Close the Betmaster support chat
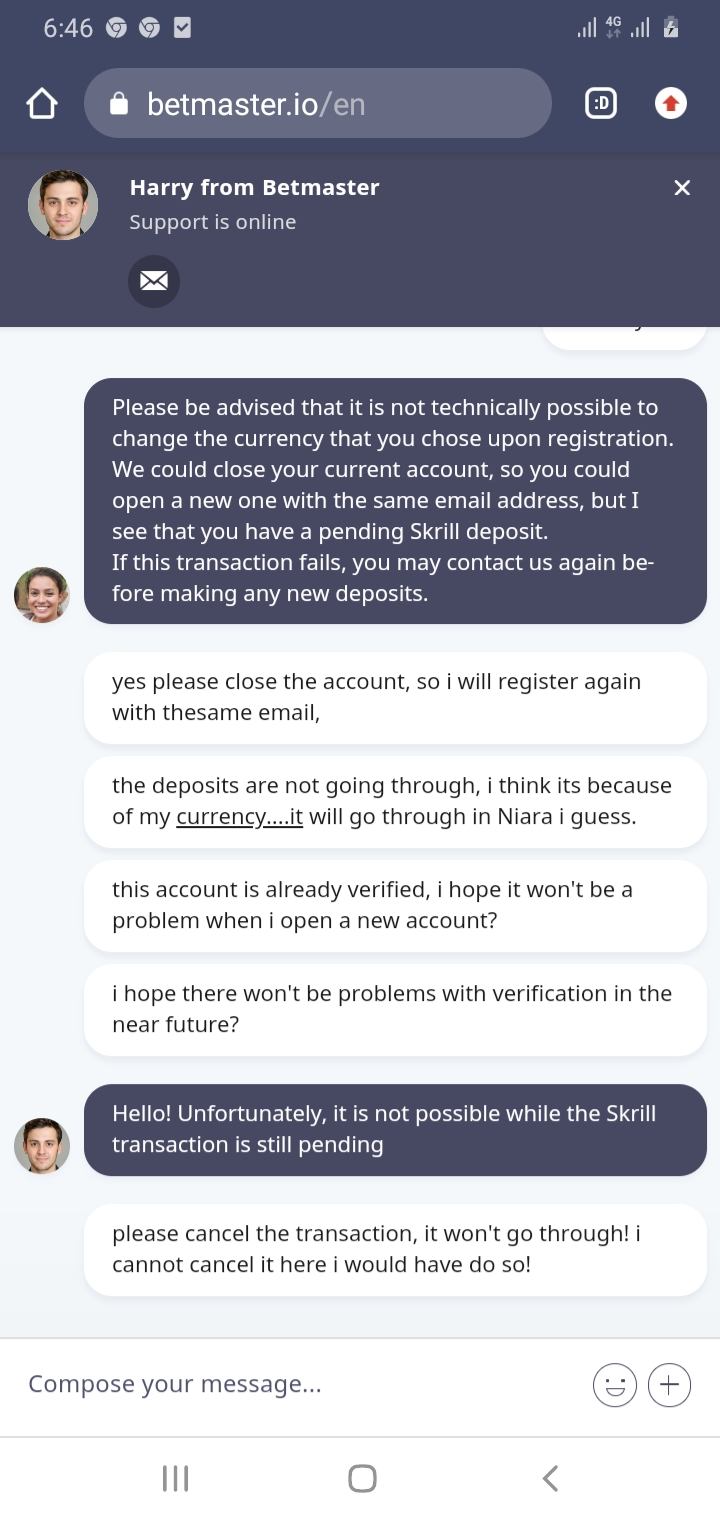Image resolution: width=720 pixels, height=1520 pixels. (x=682, y=188)
